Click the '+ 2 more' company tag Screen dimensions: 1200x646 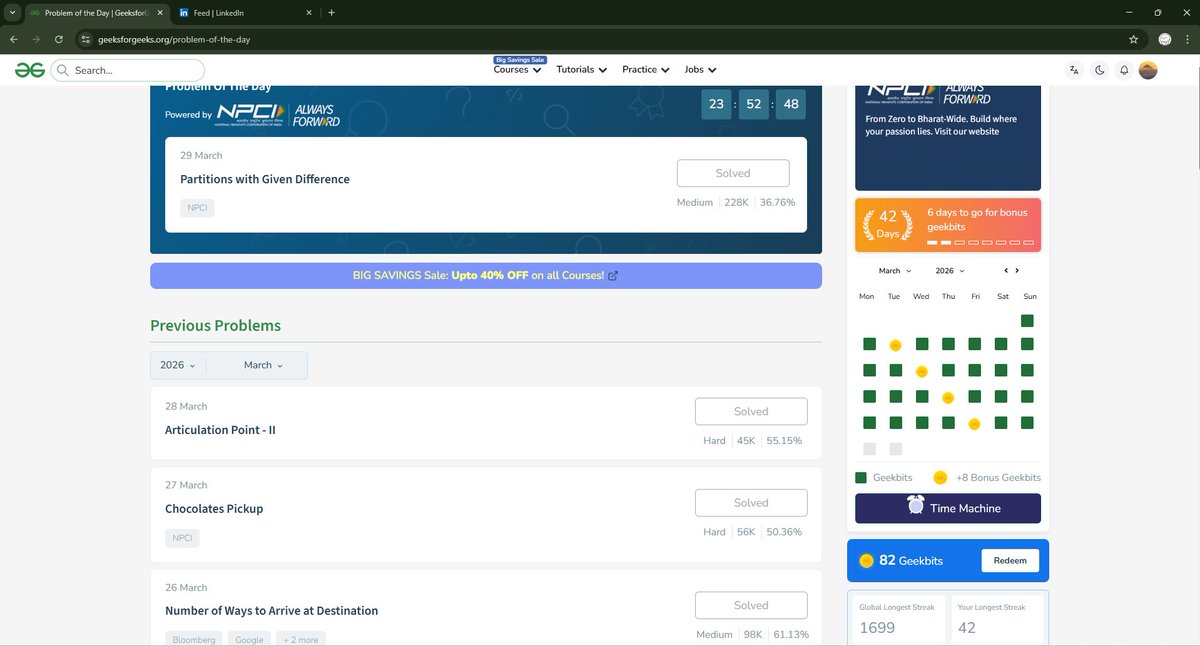pos(301,639)
